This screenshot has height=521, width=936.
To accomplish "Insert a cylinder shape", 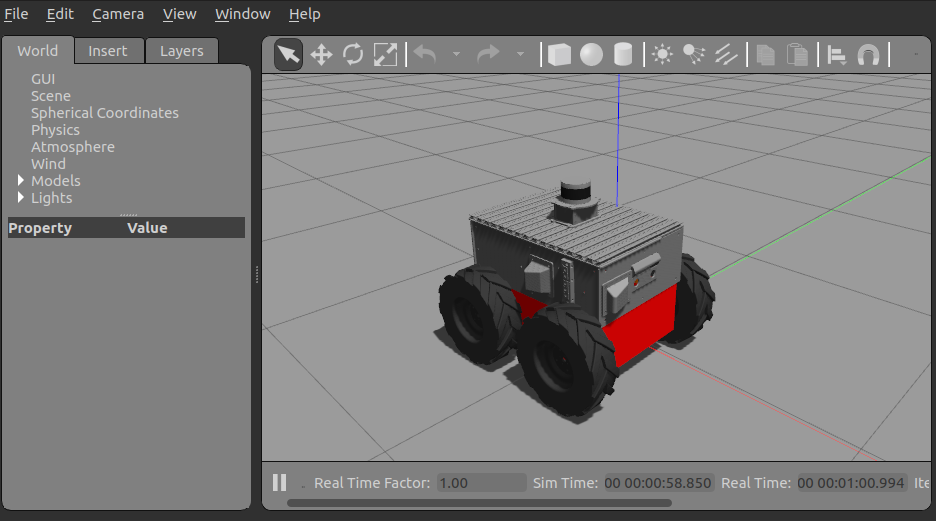I will (623, 54).
